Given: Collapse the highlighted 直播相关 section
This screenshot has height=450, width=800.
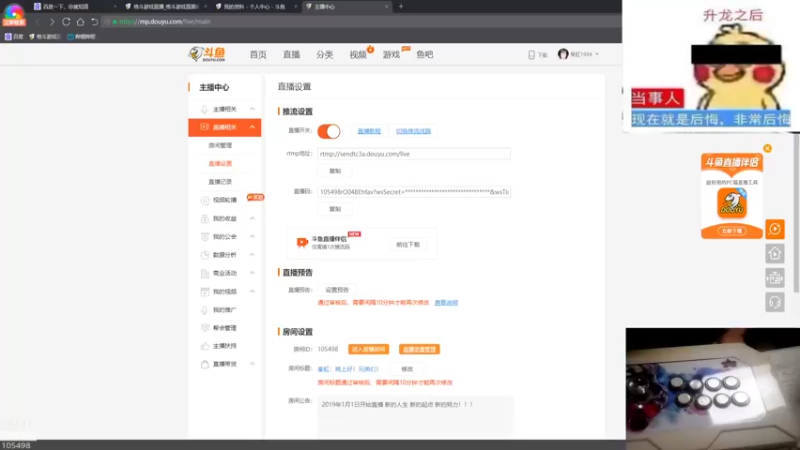Looking at the screenshot, I should click(x=252, y=127).
